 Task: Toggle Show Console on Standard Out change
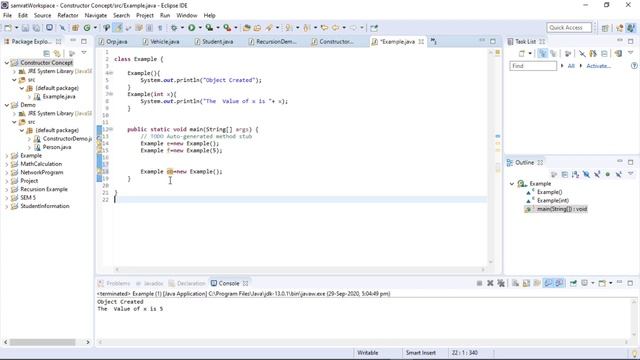pyautogui.click(x=548, y=283)
